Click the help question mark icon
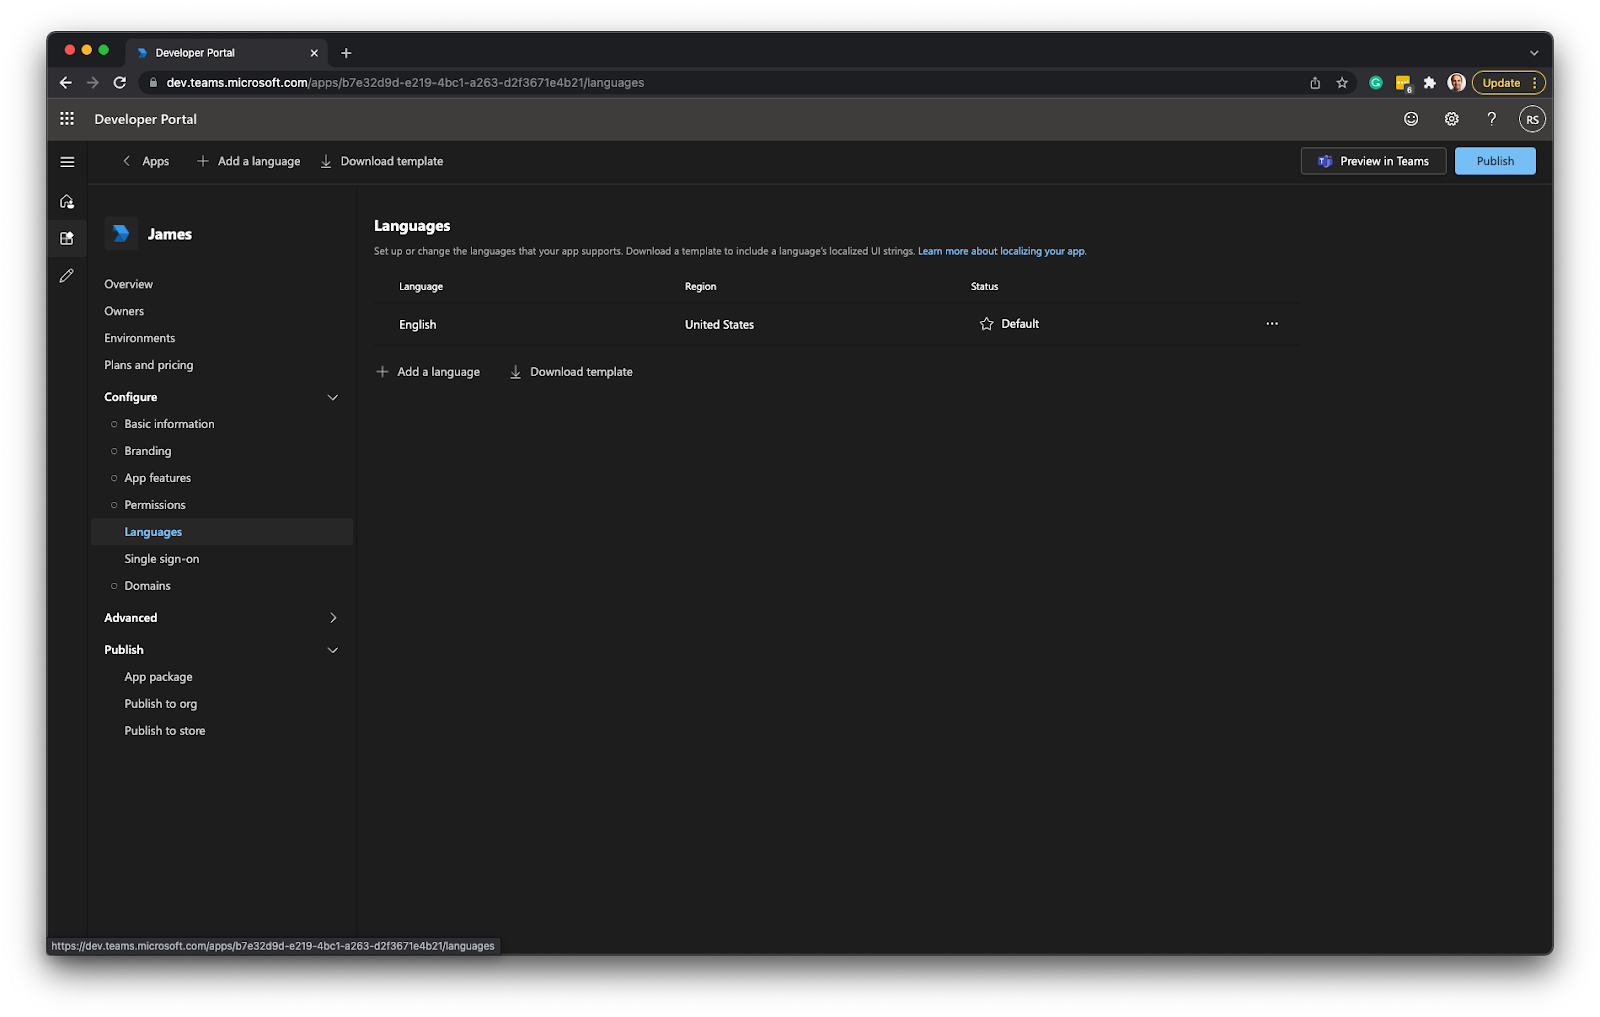Image resolution: width=1600 pixels, height=1017 pixels. (x=1491, y=118)
